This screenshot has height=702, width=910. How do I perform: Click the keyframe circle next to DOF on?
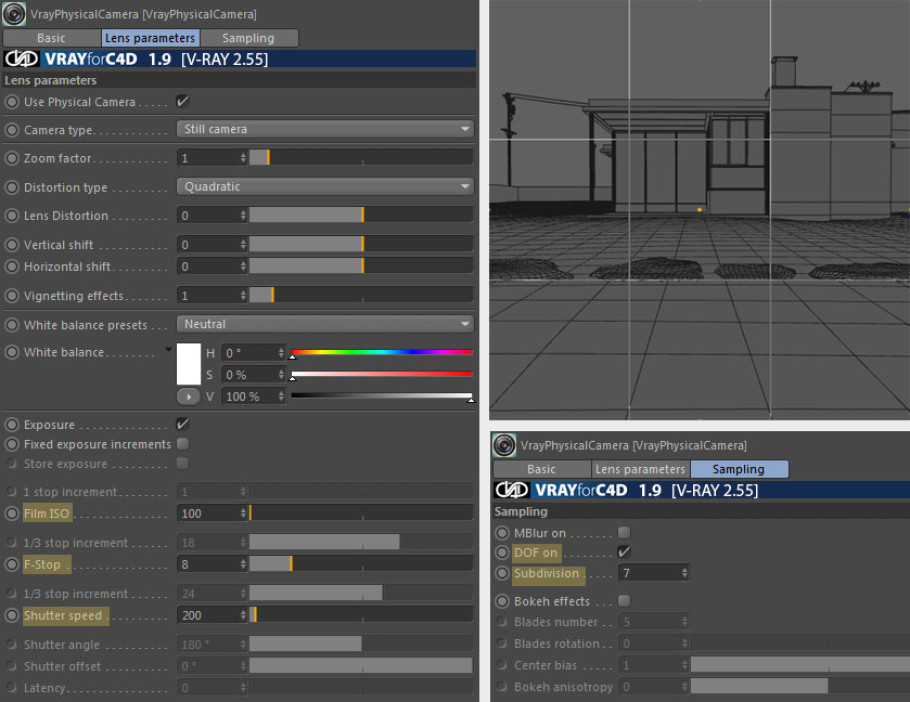point(502,552)
